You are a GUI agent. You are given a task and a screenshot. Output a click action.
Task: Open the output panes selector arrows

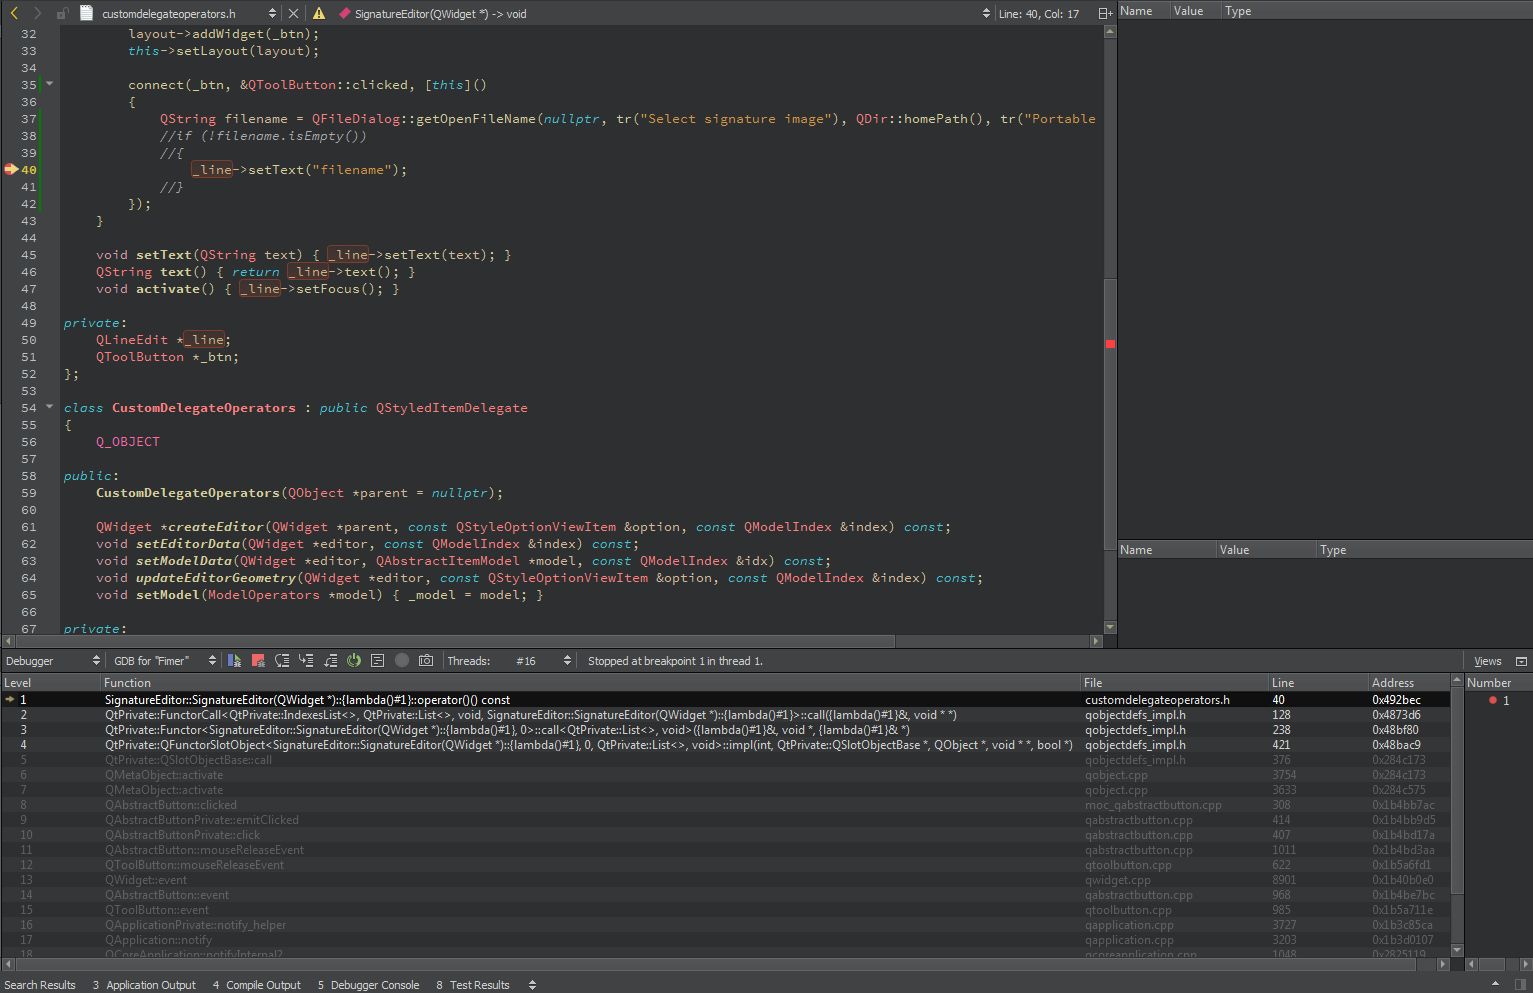pos(532,985)
